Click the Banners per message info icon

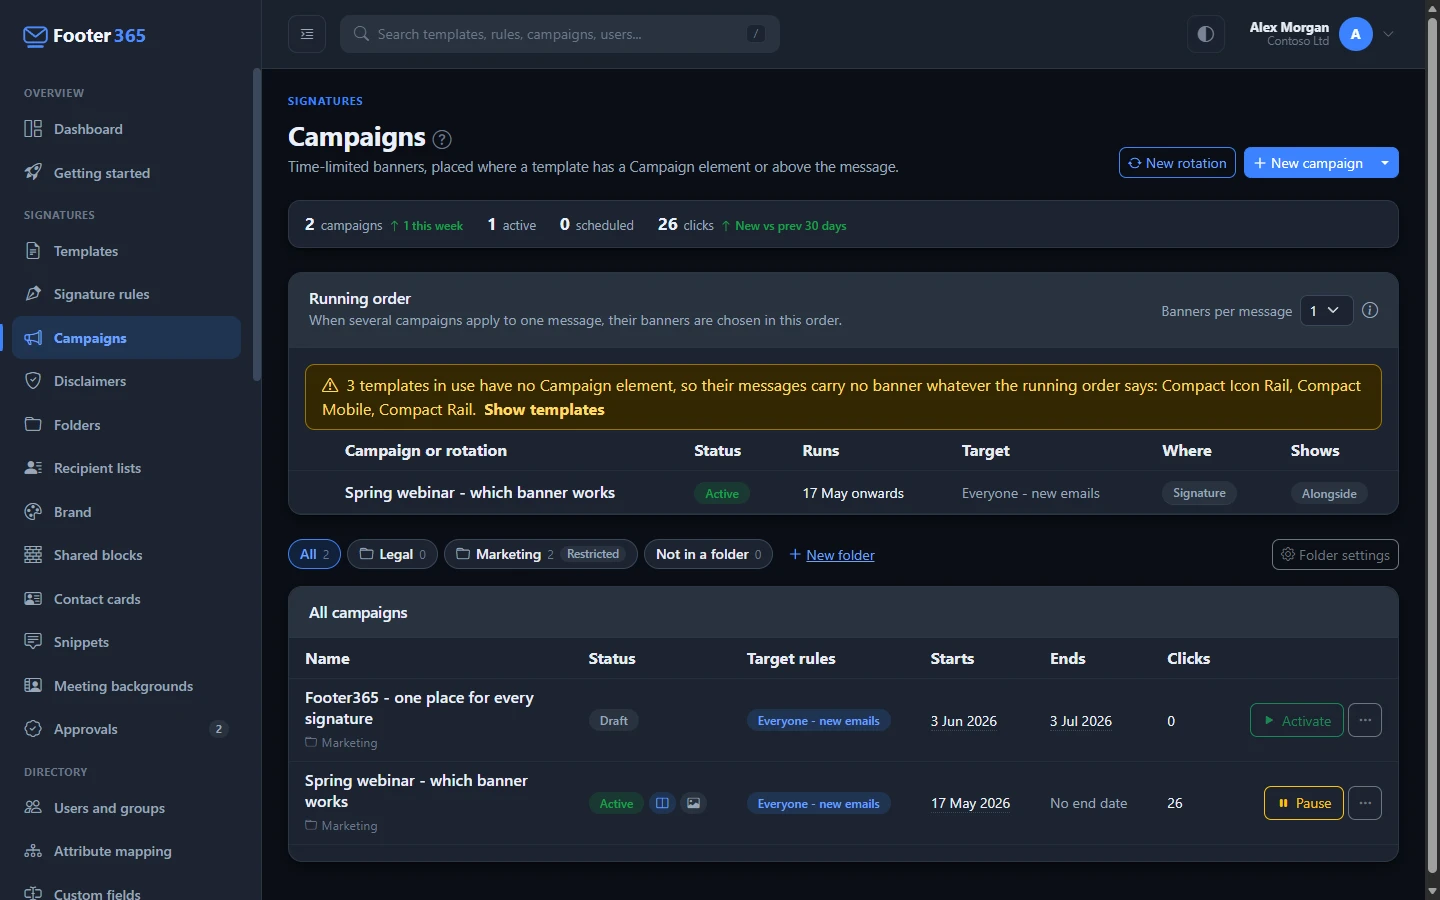click(1370, 311)
